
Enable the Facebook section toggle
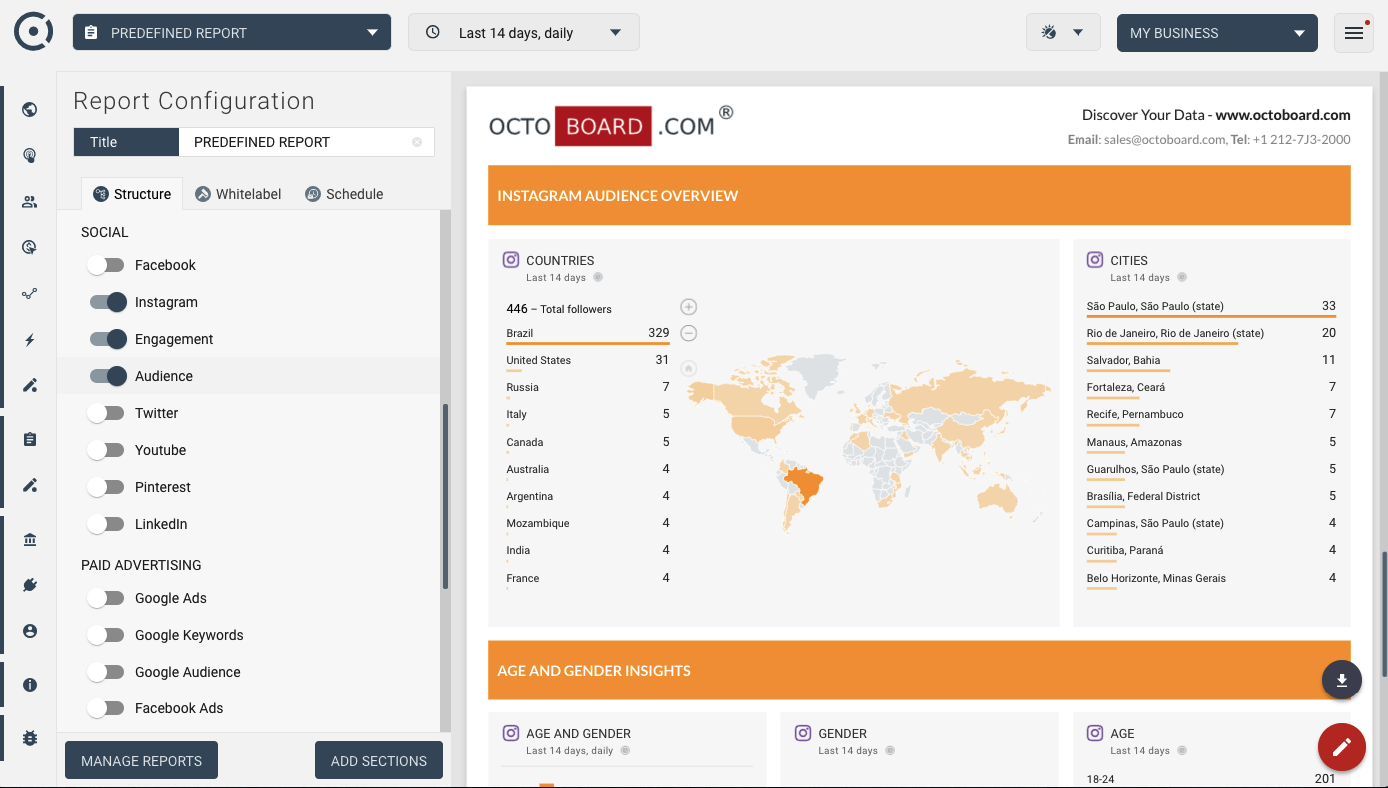point(106,265)
